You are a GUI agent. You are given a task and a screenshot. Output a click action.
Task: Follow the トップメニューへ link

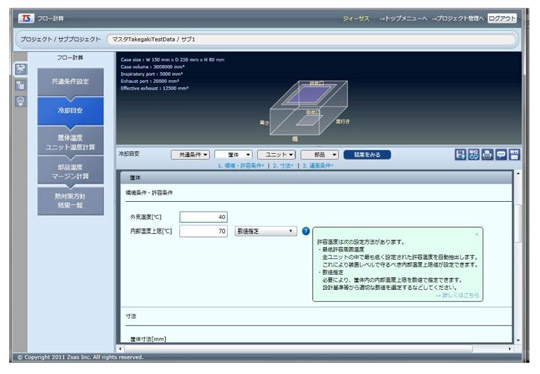404,19
